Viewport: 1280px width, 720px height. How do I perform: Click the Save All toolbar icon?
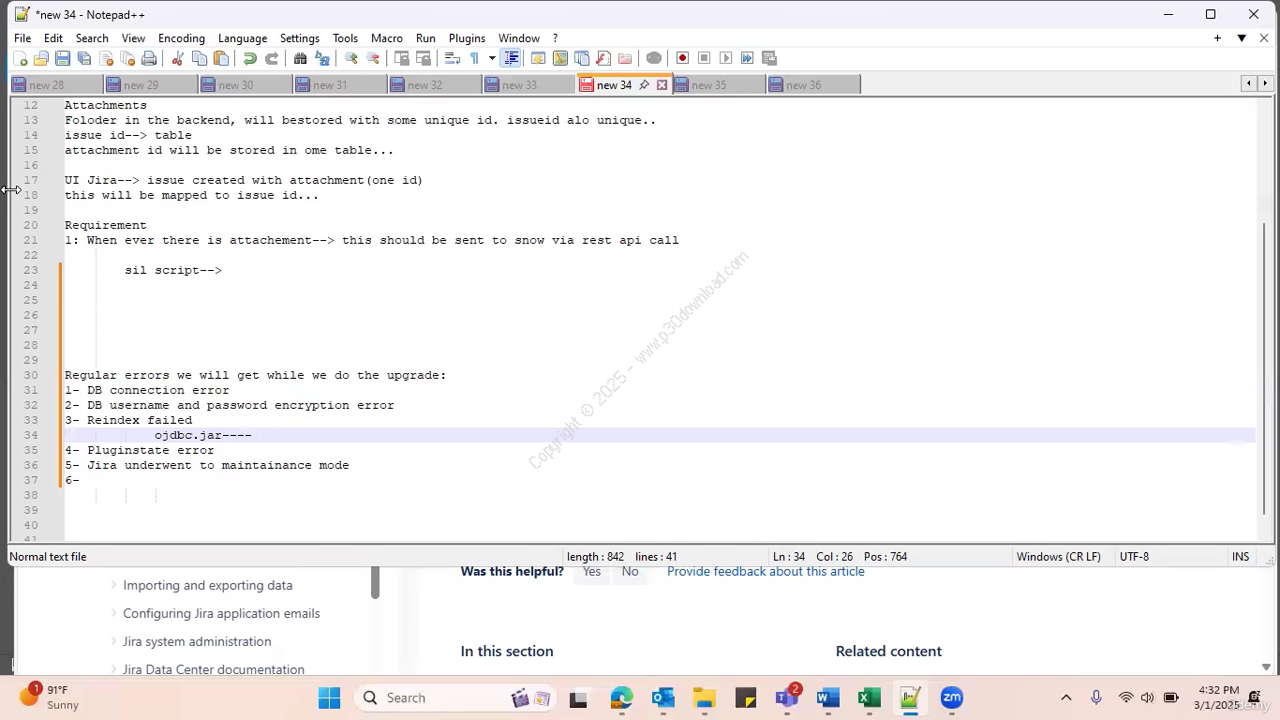coord(84,58)
